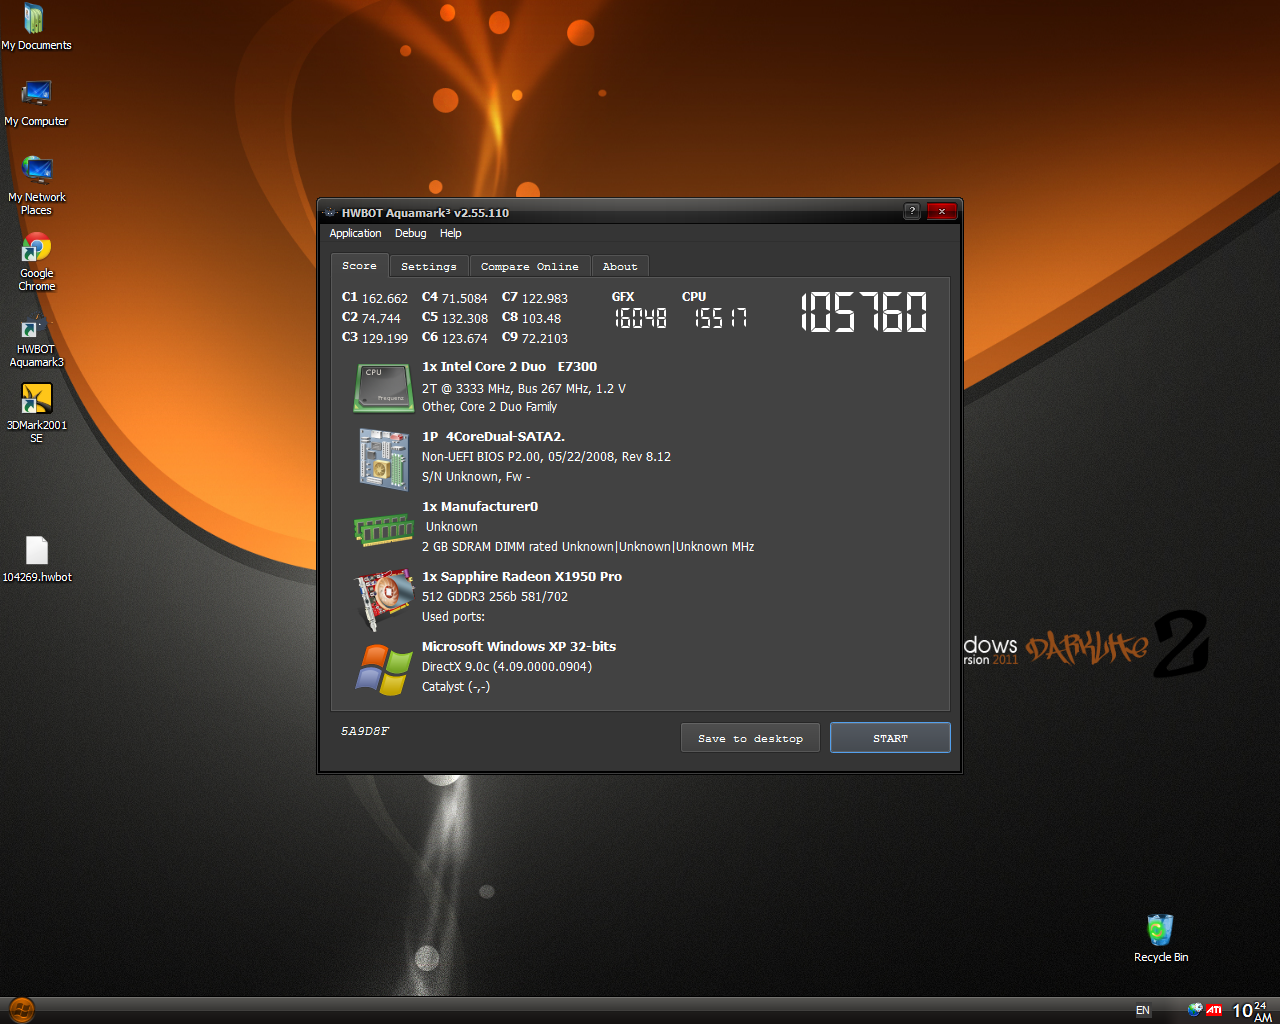The image size is (1280, 1024).
Task: Click Microsoft Windows XP 32-bits heading
Action: (519, 647)
